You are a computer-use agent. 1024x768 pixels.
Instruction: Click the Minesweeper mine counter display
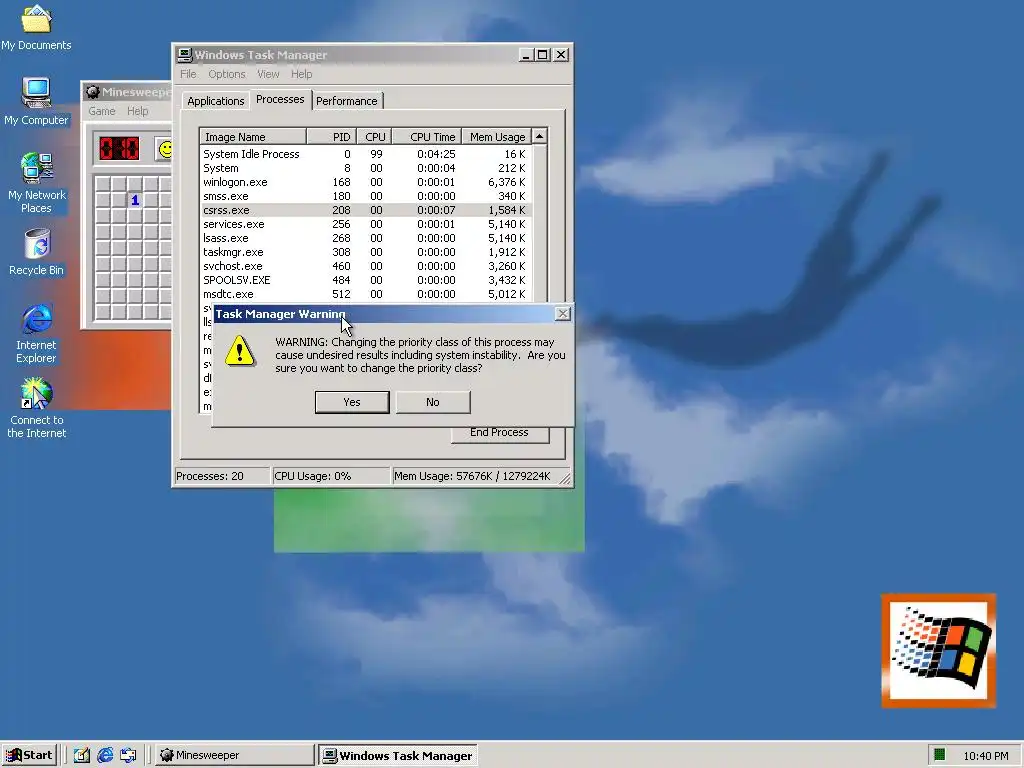point(119,148)
